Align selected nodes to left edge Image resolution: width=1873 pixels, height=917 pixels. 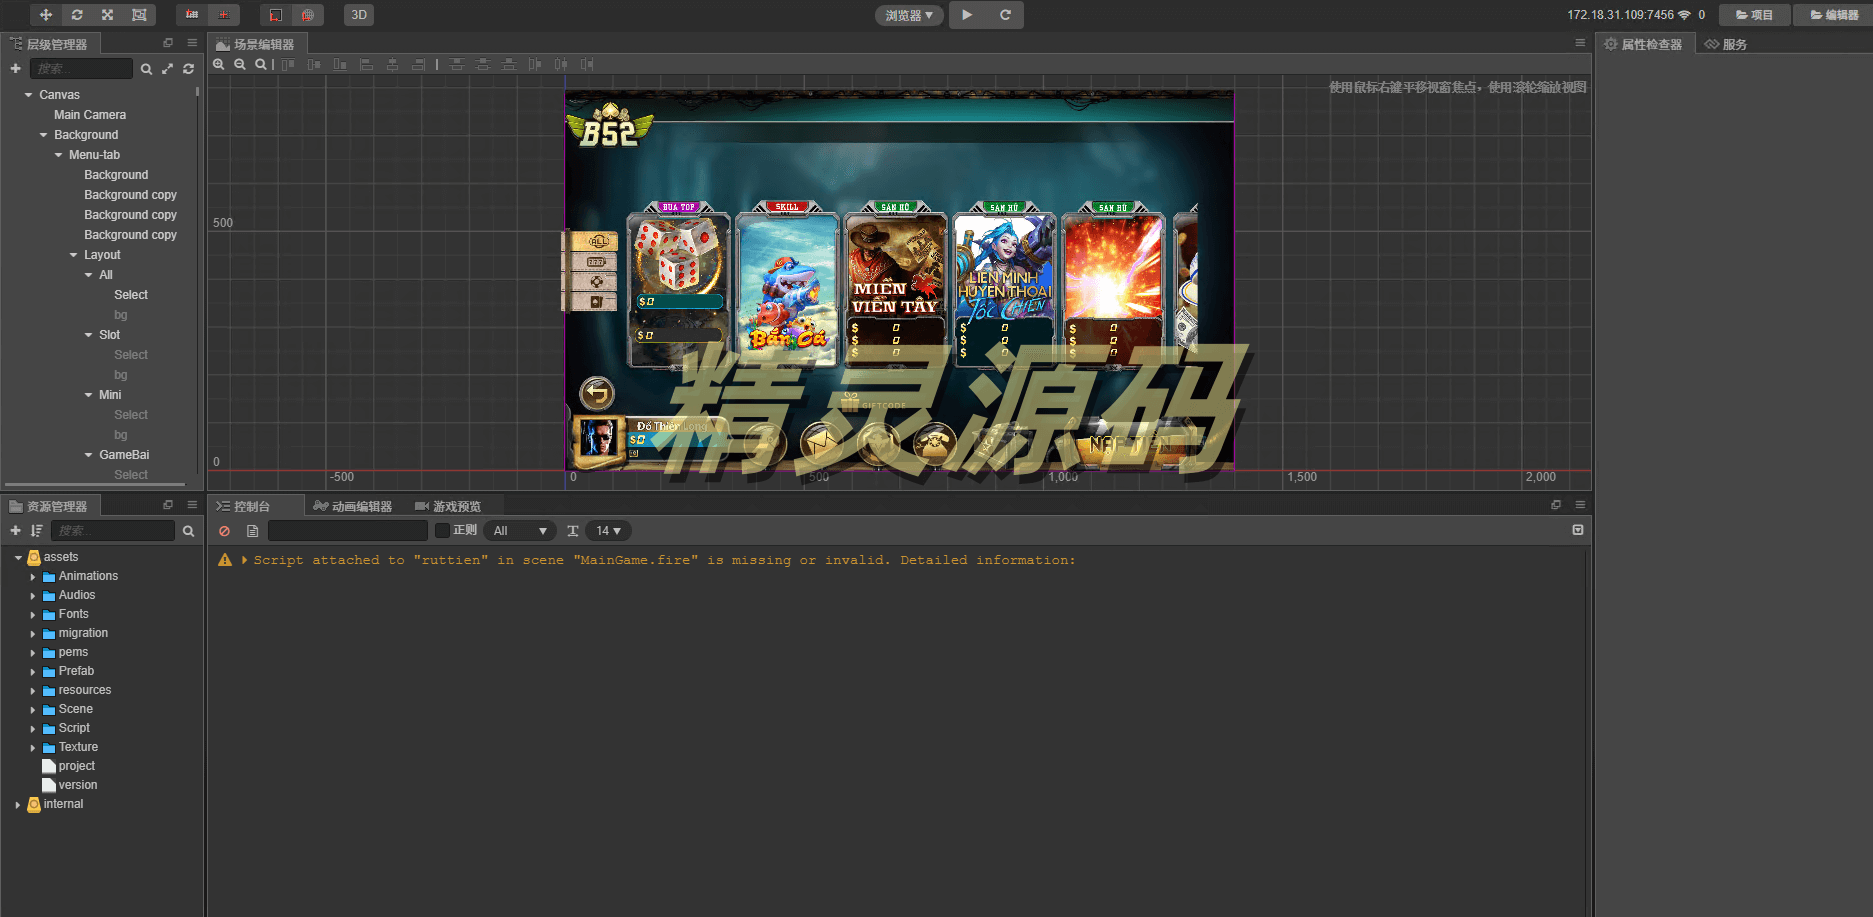coord(367,64)
